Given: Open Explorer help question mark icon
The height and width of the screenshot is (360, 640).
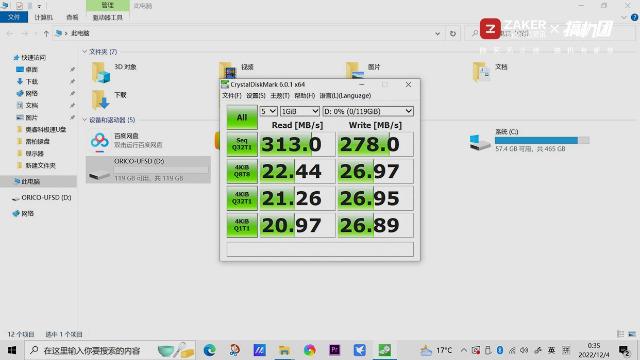Looking at the screenshot, I should 634,17.
